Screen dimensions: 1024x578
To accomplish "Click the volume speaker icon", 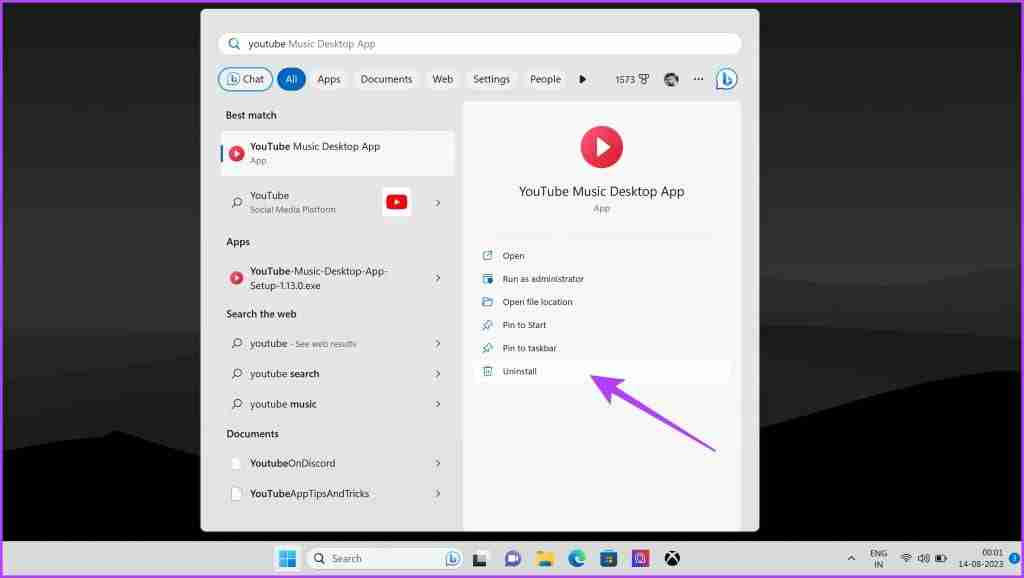I will tap(923, 558).
